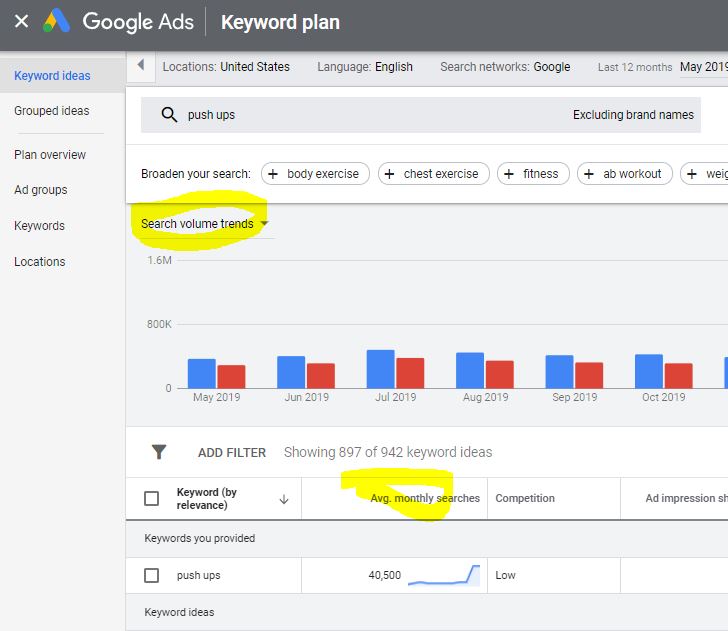Open the Keywords section
This screenshot has width=728, height=631.
coord(39,226)
